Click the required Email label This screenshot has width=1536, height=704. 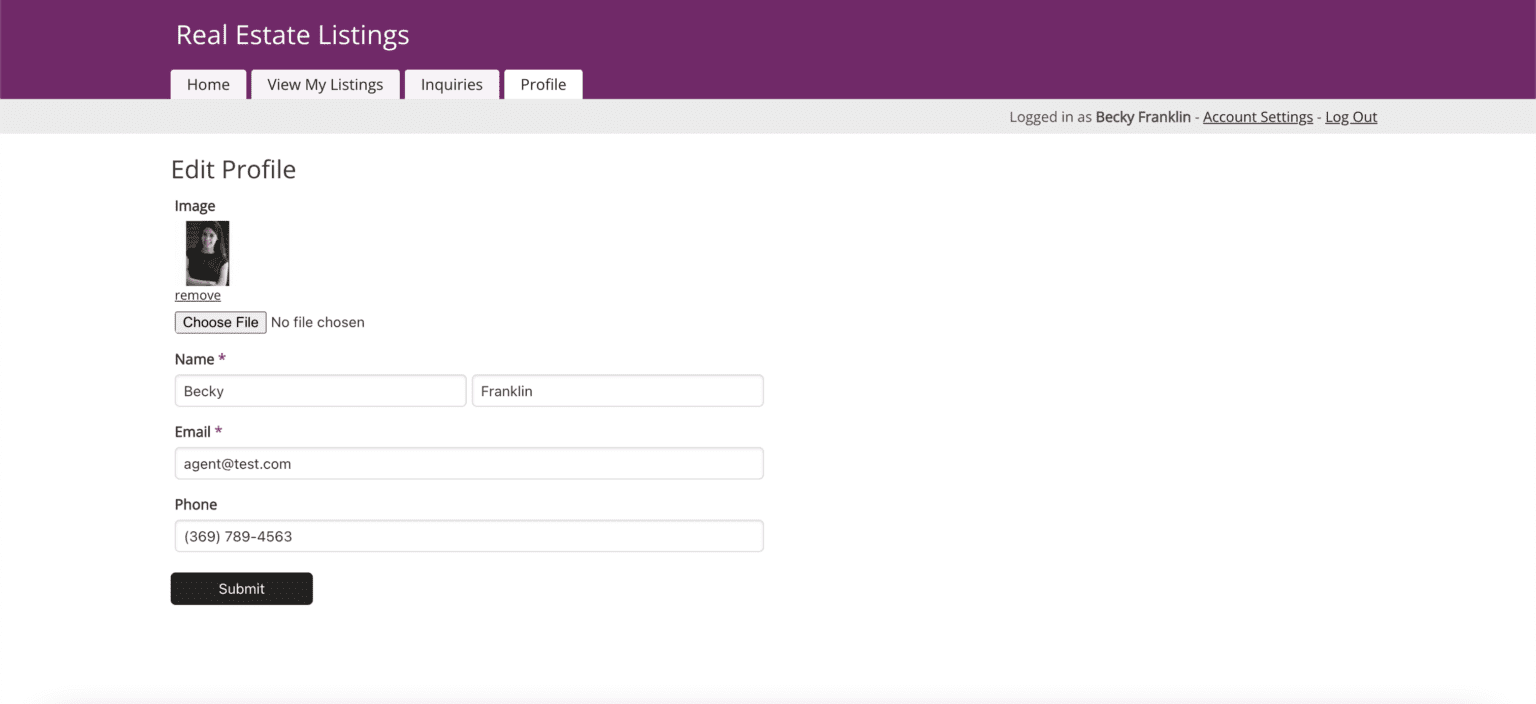coord(192,432)
